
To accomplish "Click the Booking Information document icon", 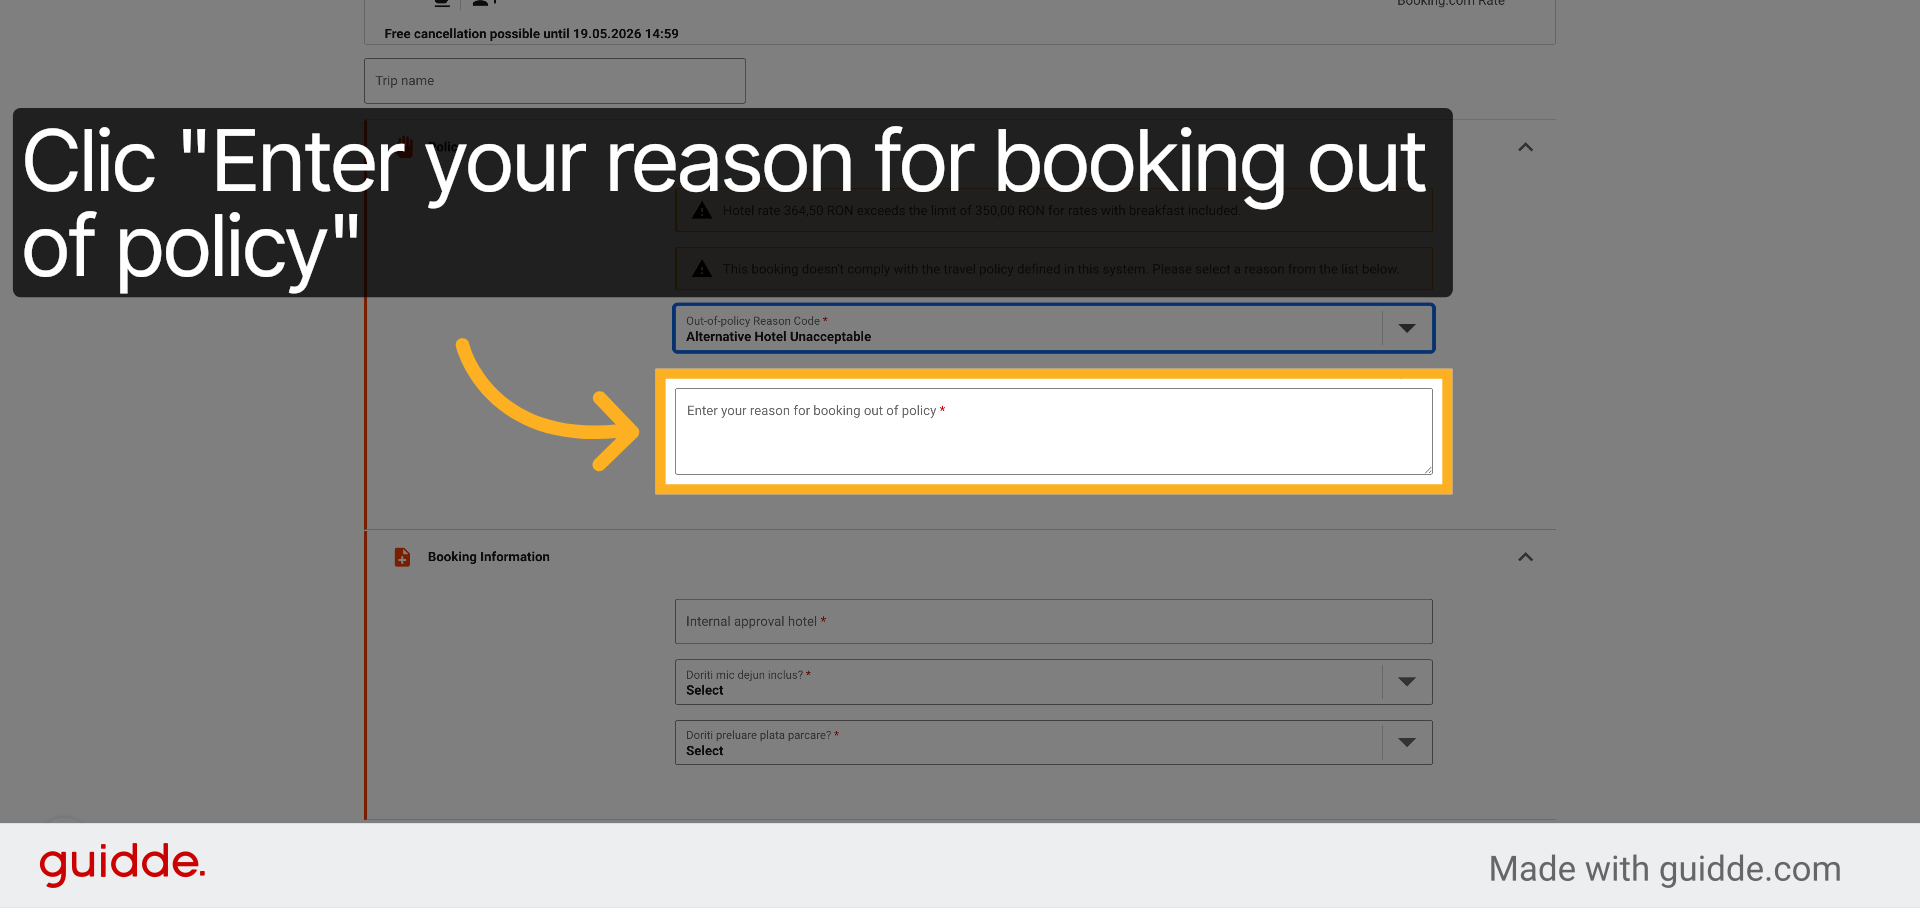I will point(402,557).
